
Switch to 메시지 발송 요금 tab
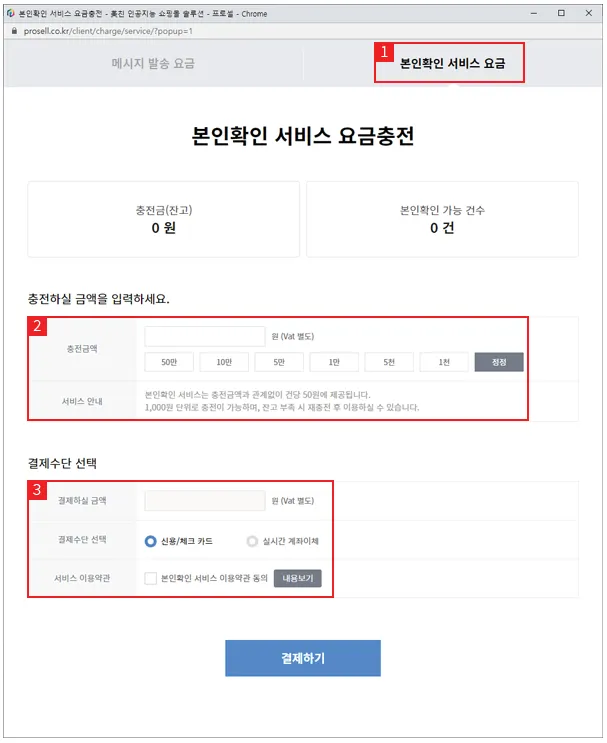click(152, 63)
